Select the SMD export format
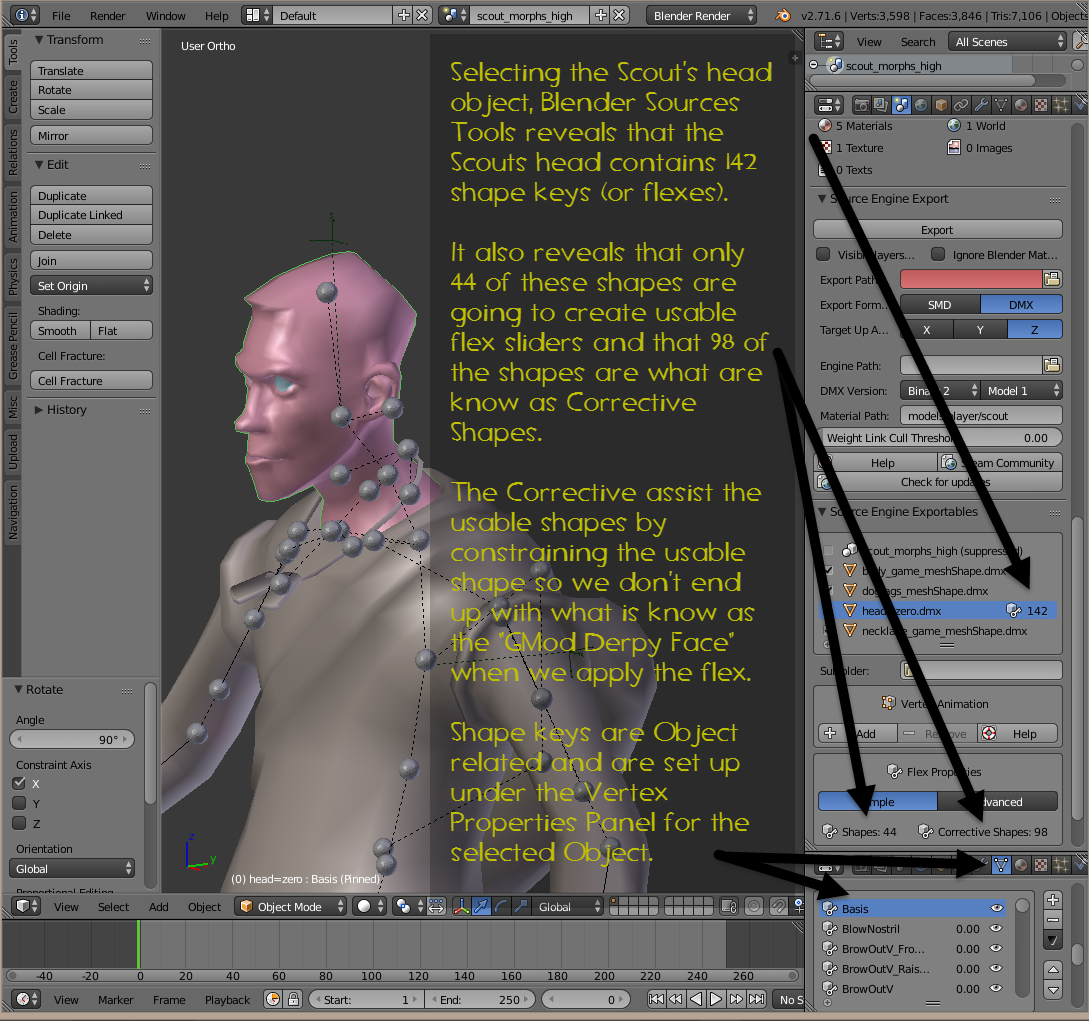Image resolution: width=1089 pixels, height=1021 pixels. click(x=940, y=304)
